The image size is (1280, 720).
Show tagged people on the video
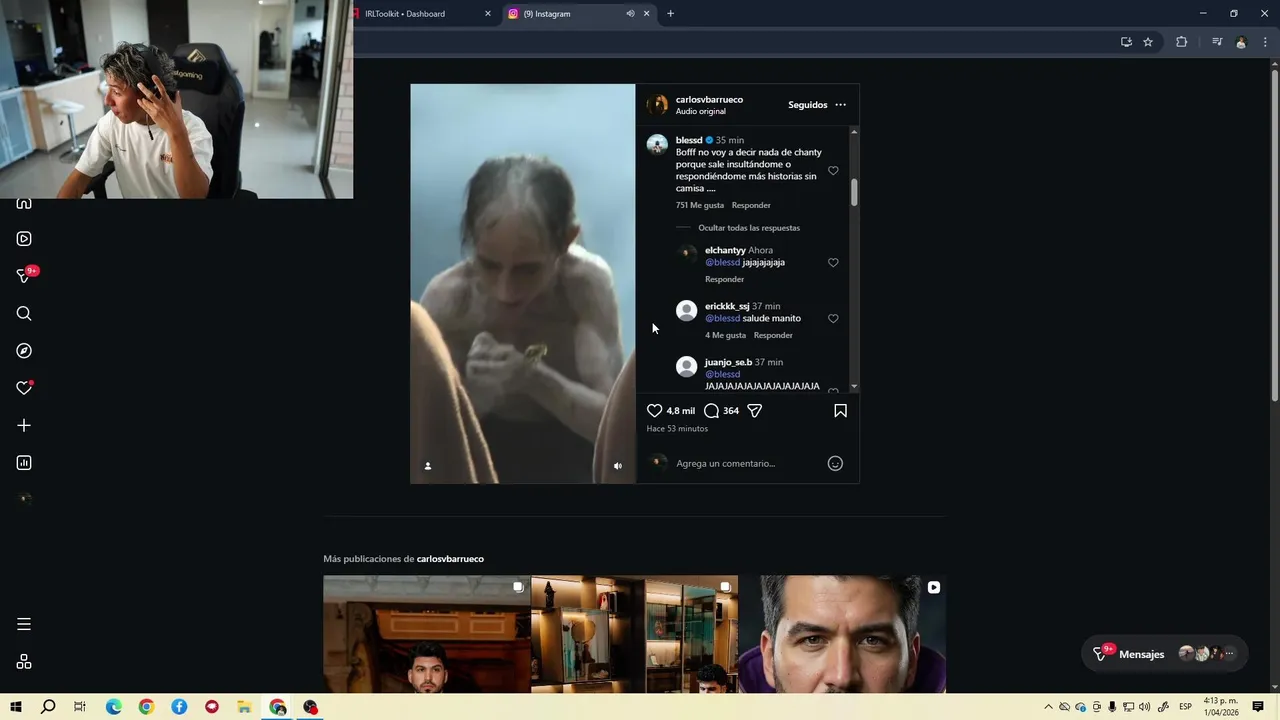coord(428,466)
